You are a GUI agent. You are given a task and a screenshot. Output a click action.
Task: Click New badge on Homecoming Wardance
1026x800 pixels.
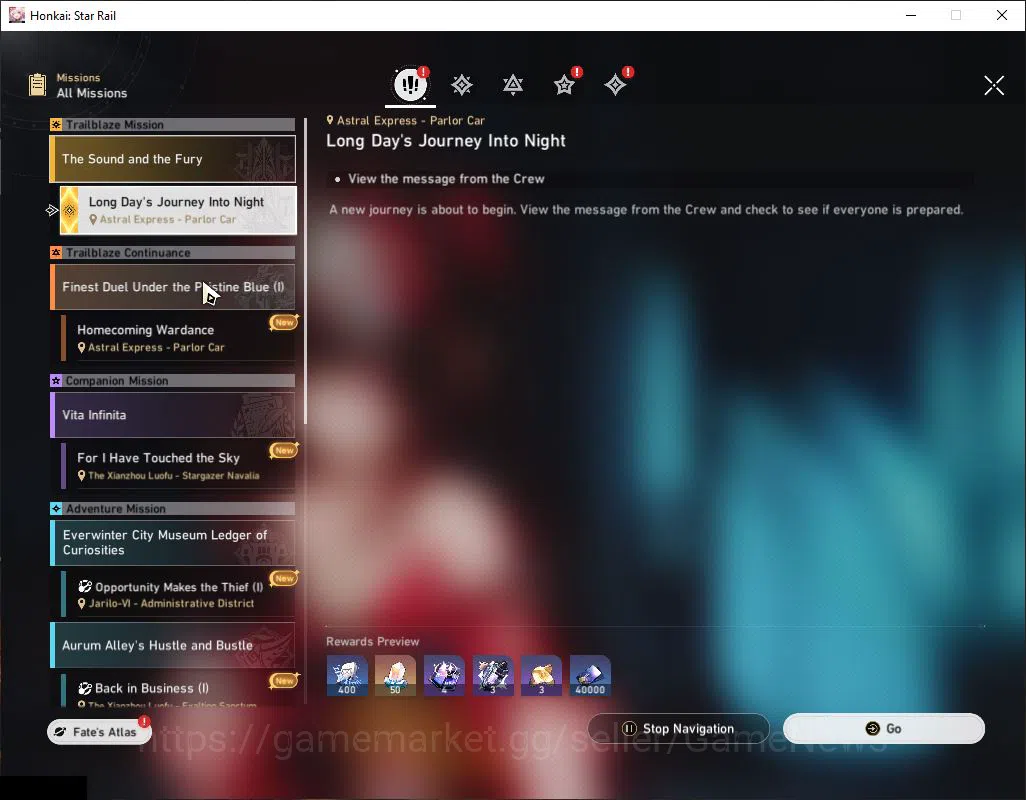click(x=284, y=322)
